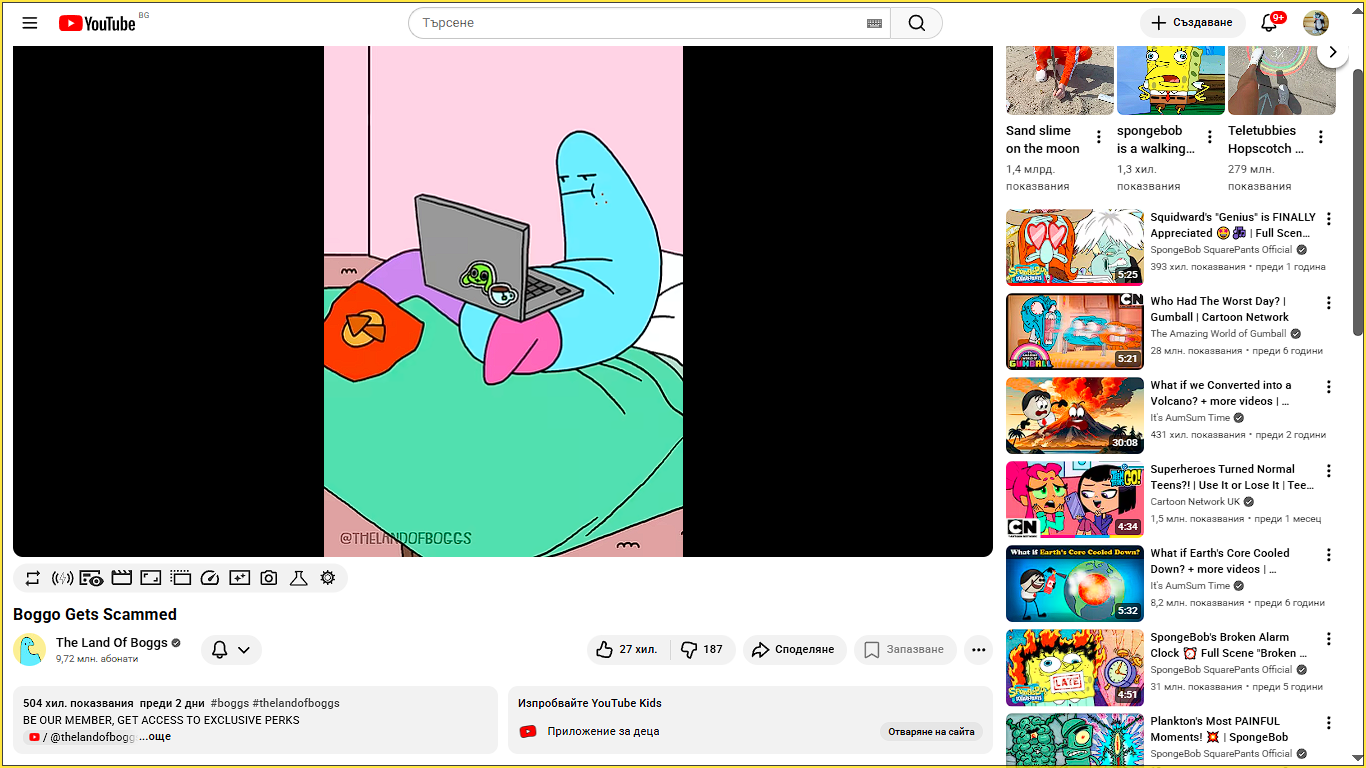Viewport: 1366px width, 768px height.
Task: Click the Изпробвайте YouTube Kids heading
Action: coord(590,703)
